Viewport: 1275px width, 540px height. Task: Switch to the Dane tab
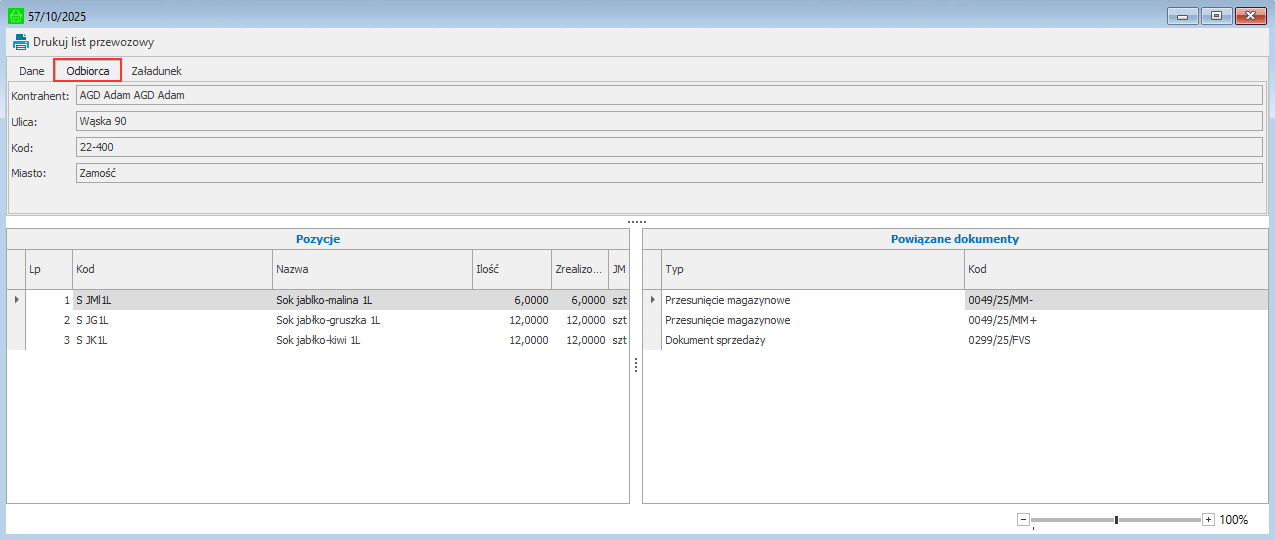click(32, 71)
